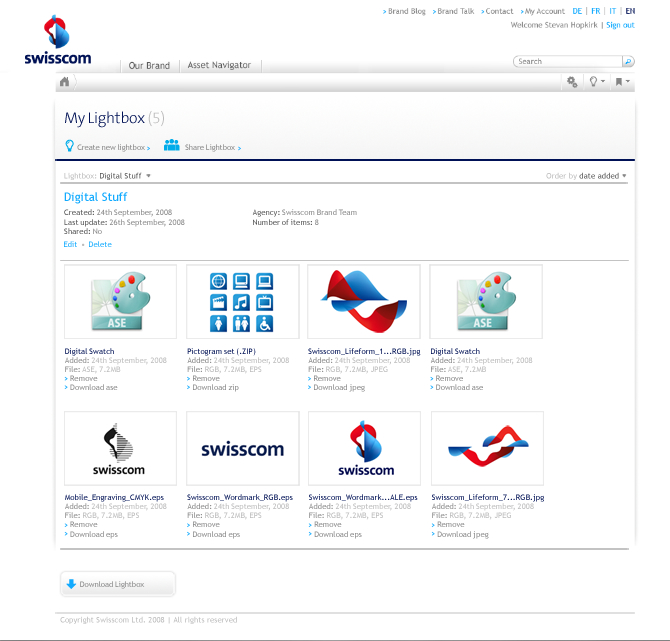Remove Swisscom_Wordmark_RGB item
Viewport: 670px width, 641px height.
[x=206, y=524]
